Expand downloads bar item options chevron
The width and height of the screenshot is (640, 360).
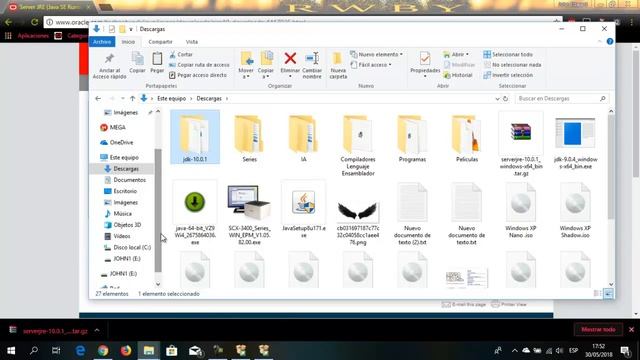pyautogui.click(x=97, y=330)
